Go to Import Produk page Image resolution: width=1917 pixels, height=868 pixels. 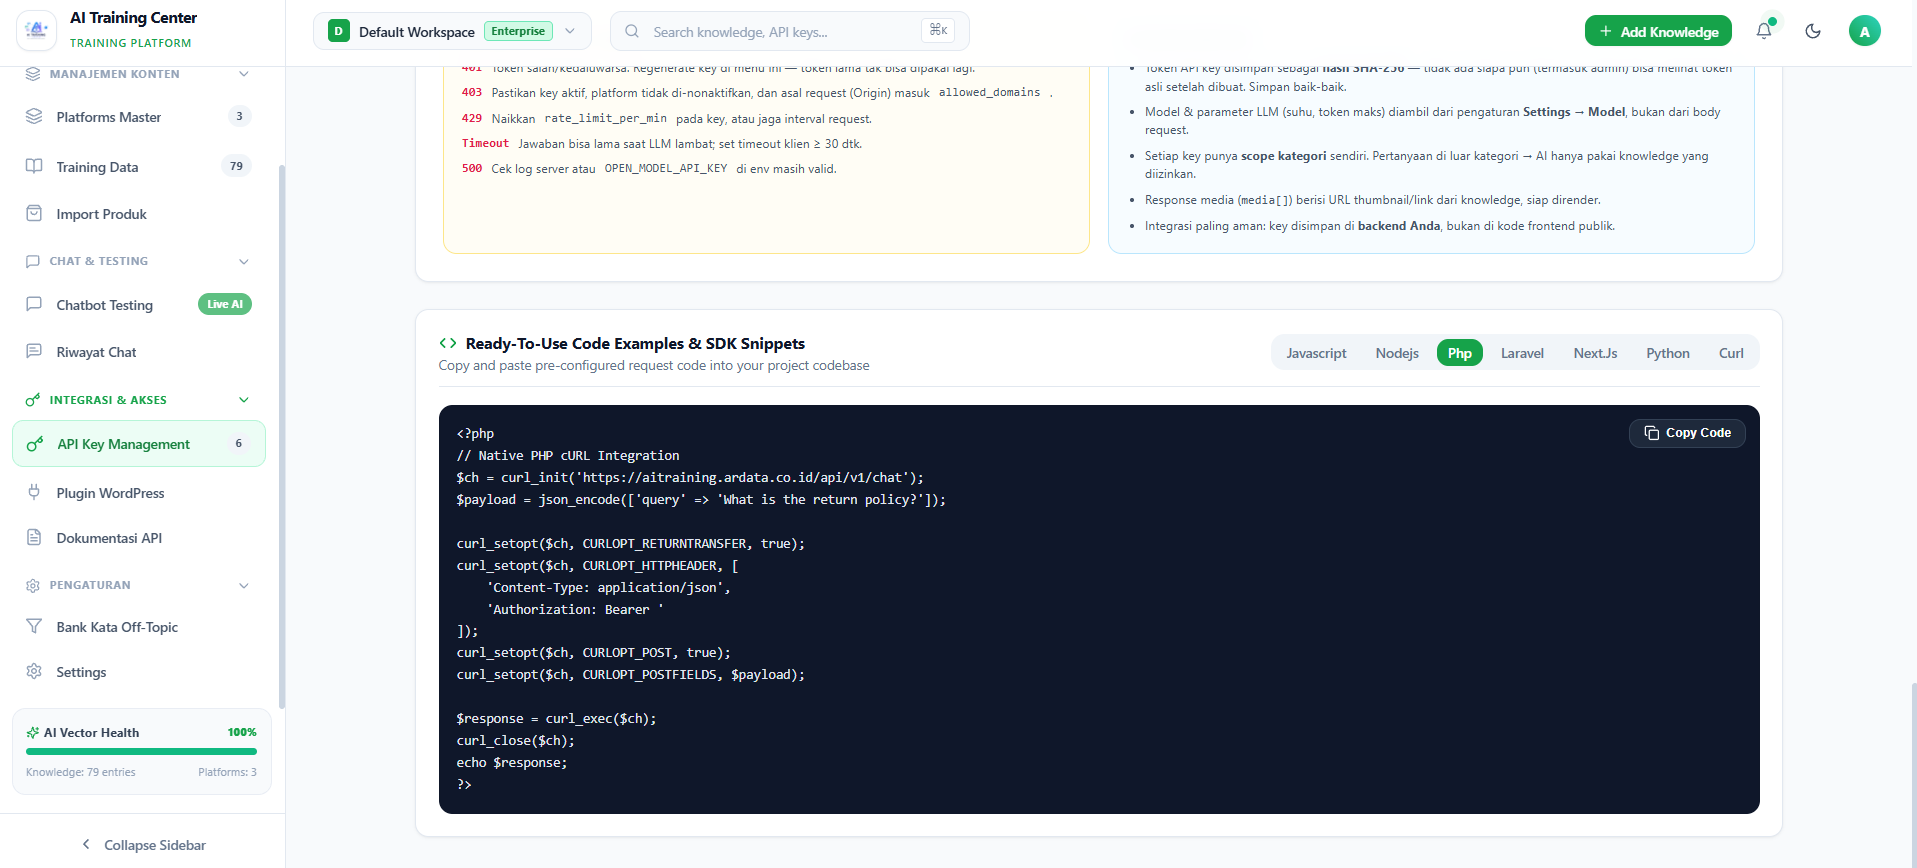click(139, 214)
